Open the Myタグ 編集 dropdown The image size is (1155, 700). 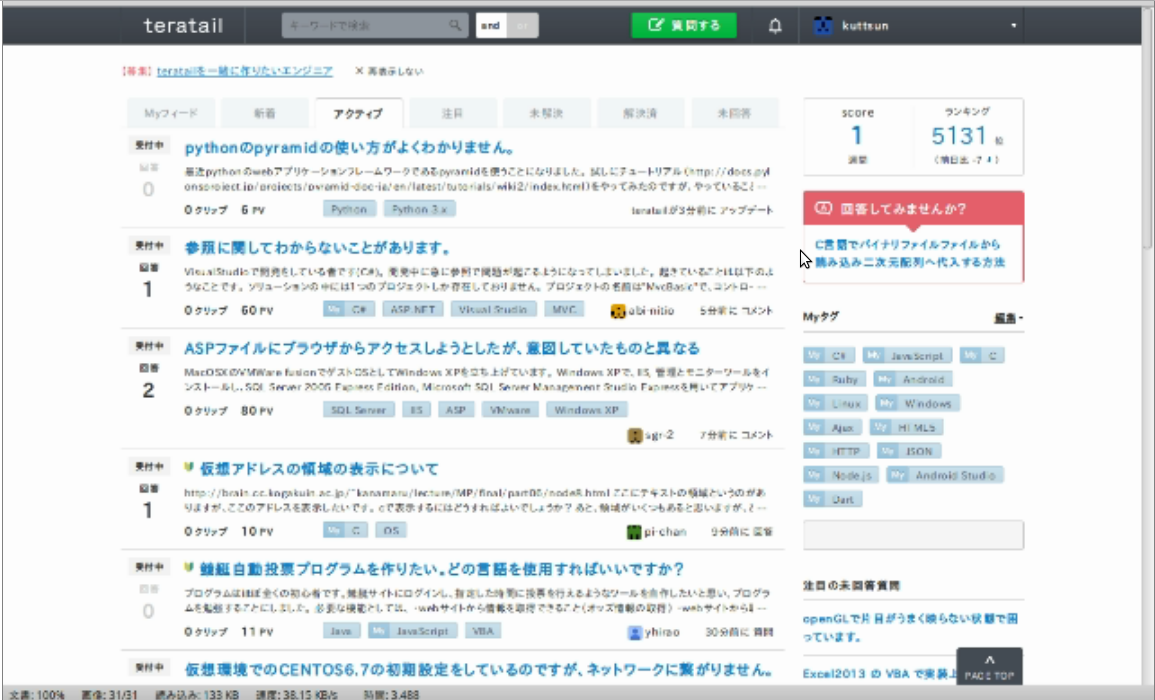(x=1008, y=318)
